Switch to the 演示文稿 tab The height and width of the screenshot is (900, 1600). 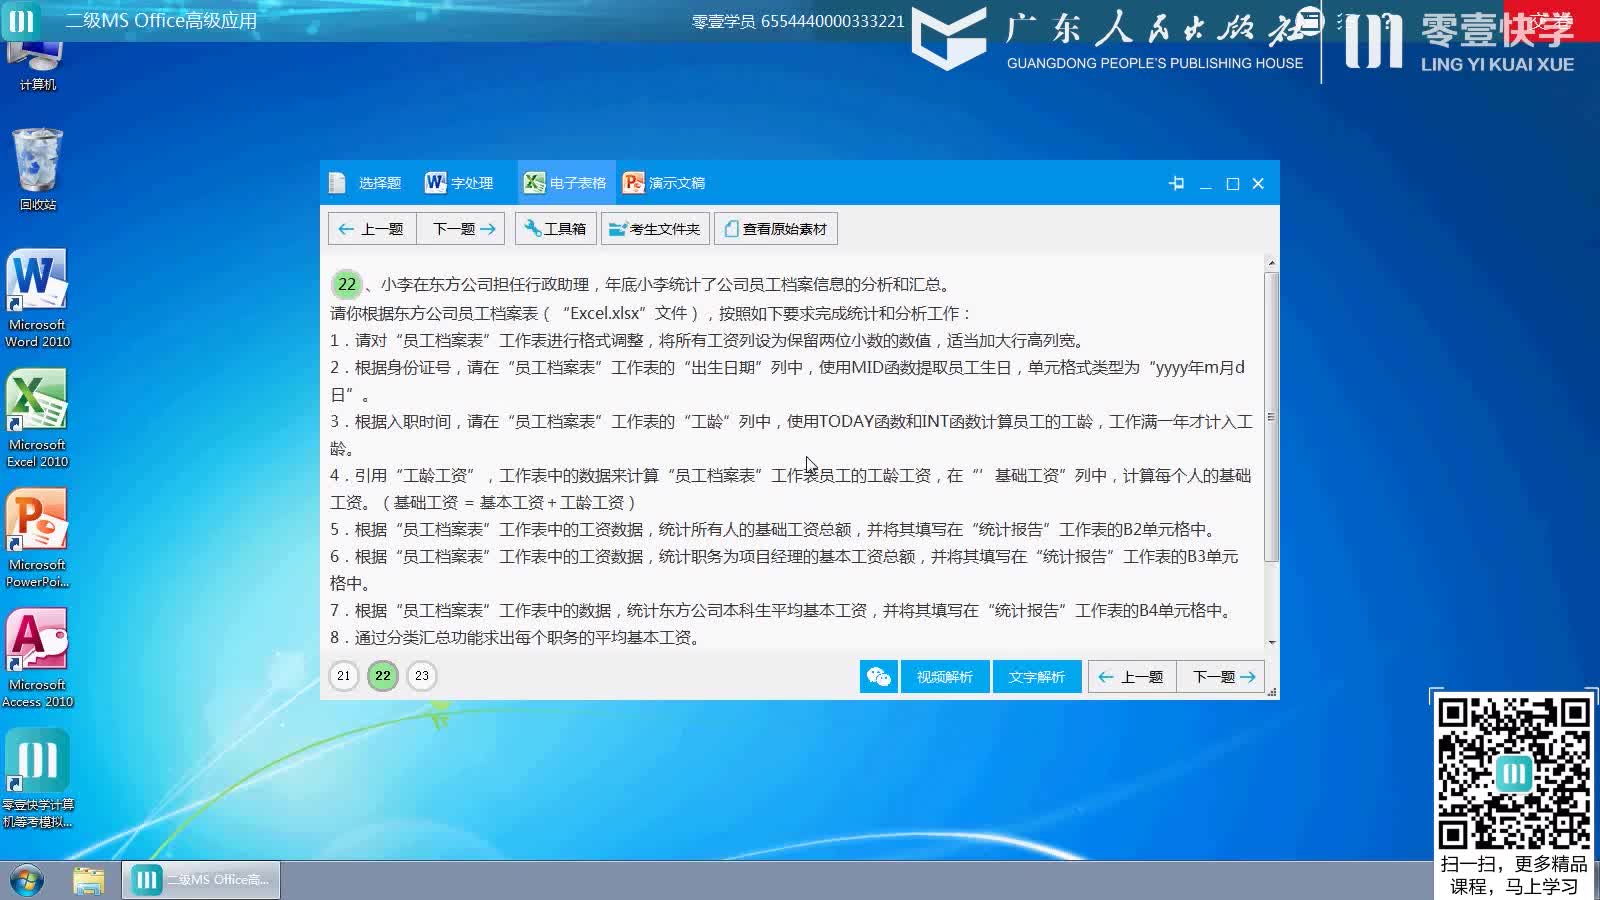coord(664,183)
